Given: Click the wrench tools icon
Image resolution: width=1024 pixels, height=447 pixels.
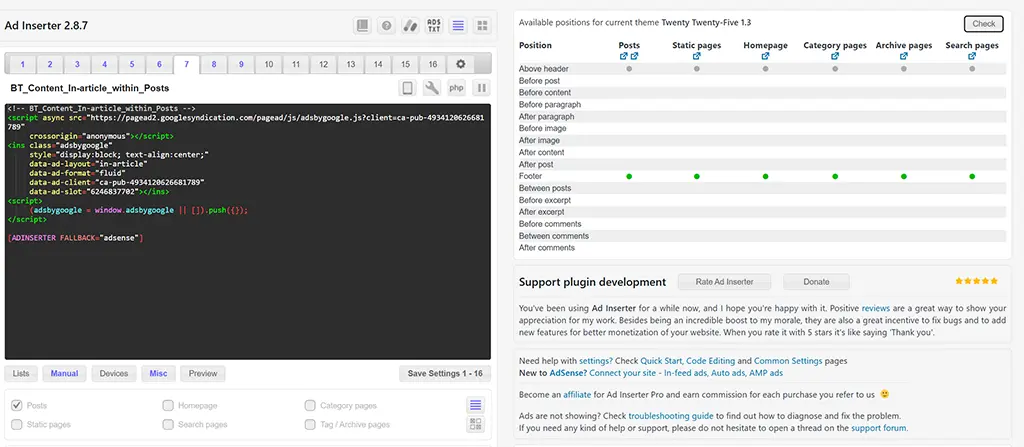Looking at the screenshot, I should pos(432,89).
